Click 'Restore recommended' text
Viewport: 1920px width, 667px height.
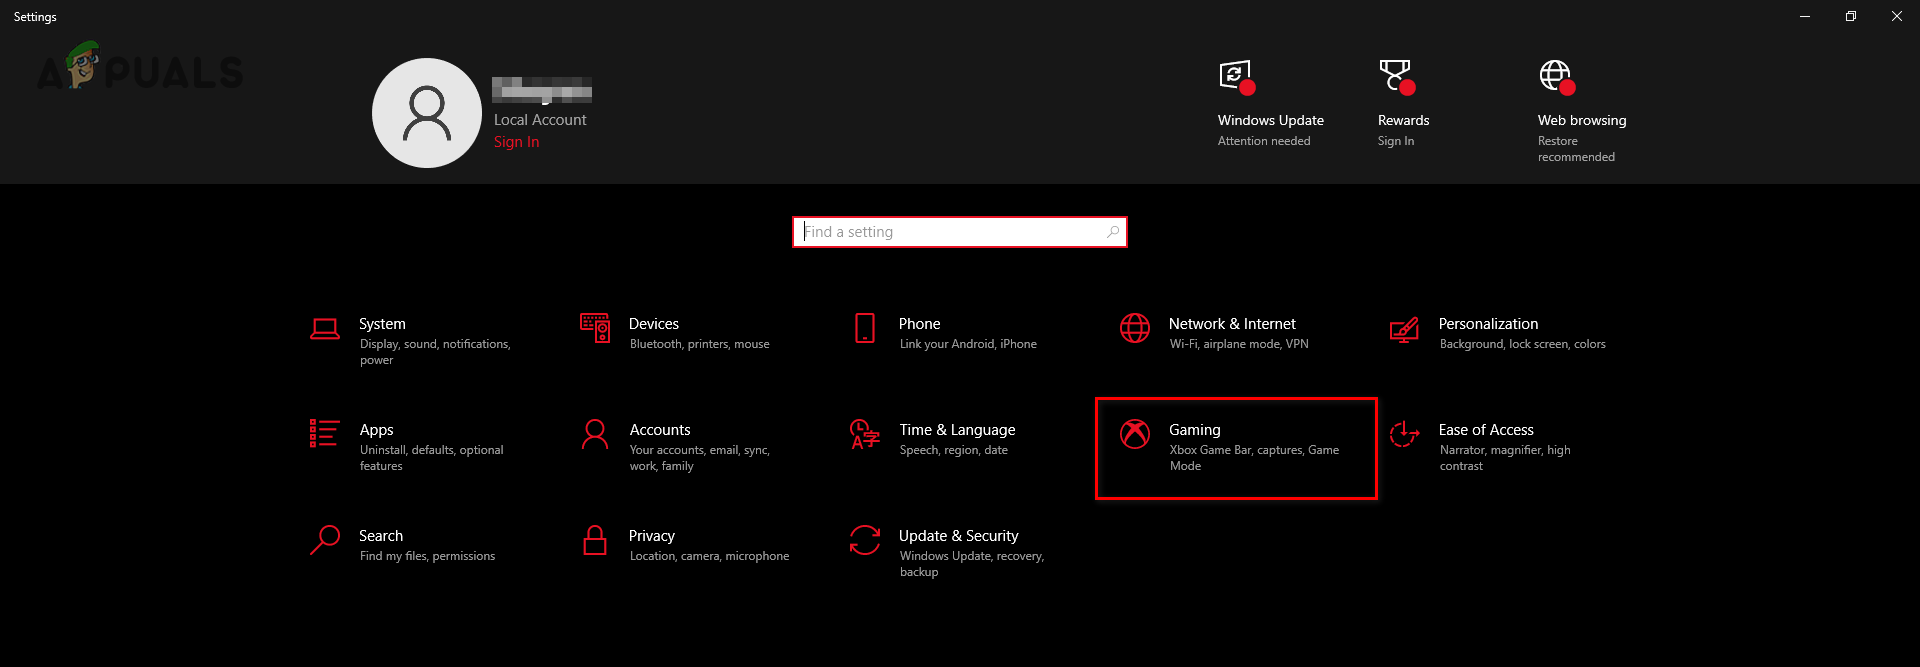click(1576, 149)
